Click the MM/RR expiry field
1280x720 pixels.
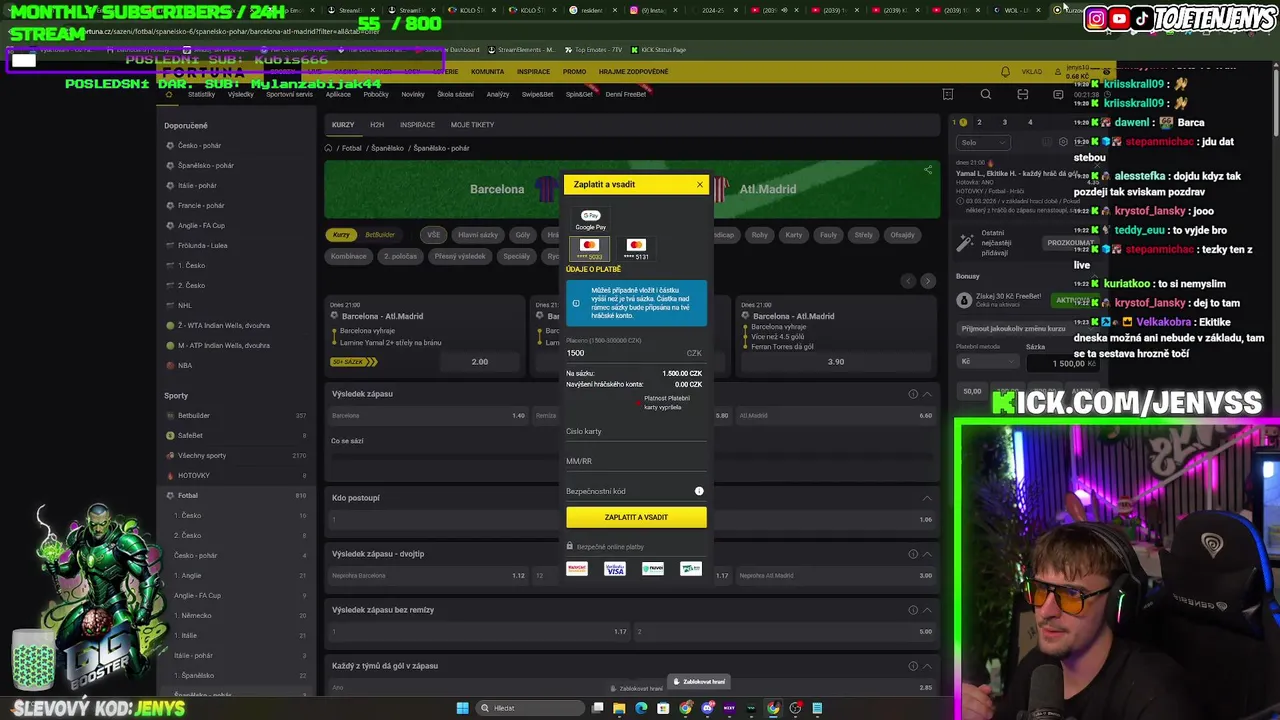(x=636, y=461)
